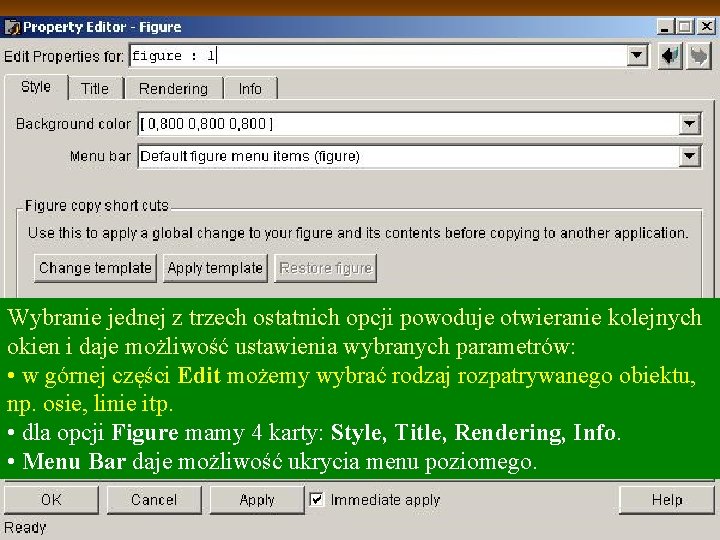
Task: Confirm with the OK button
Action: pos(51,500)
